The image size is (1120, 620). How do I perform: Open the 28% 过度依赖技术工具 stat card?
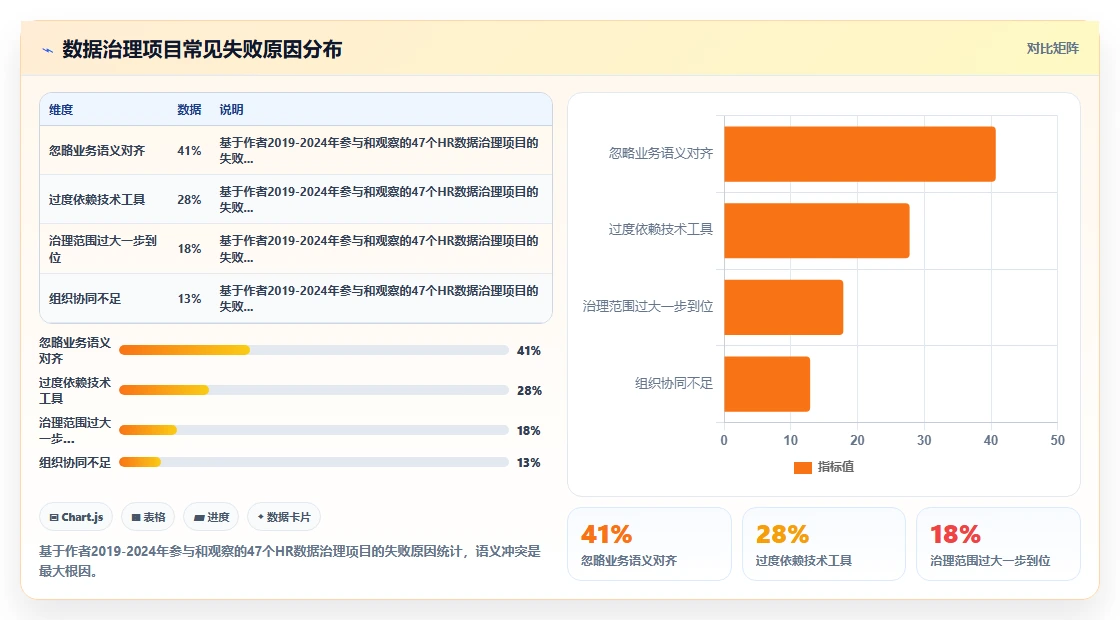point(824,544)
